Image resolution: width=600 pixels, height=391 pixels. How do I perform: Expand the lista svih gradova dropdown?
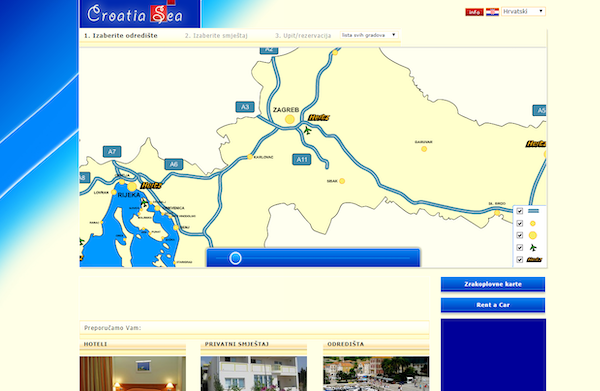pyautogui.click(x=369, y=35)
